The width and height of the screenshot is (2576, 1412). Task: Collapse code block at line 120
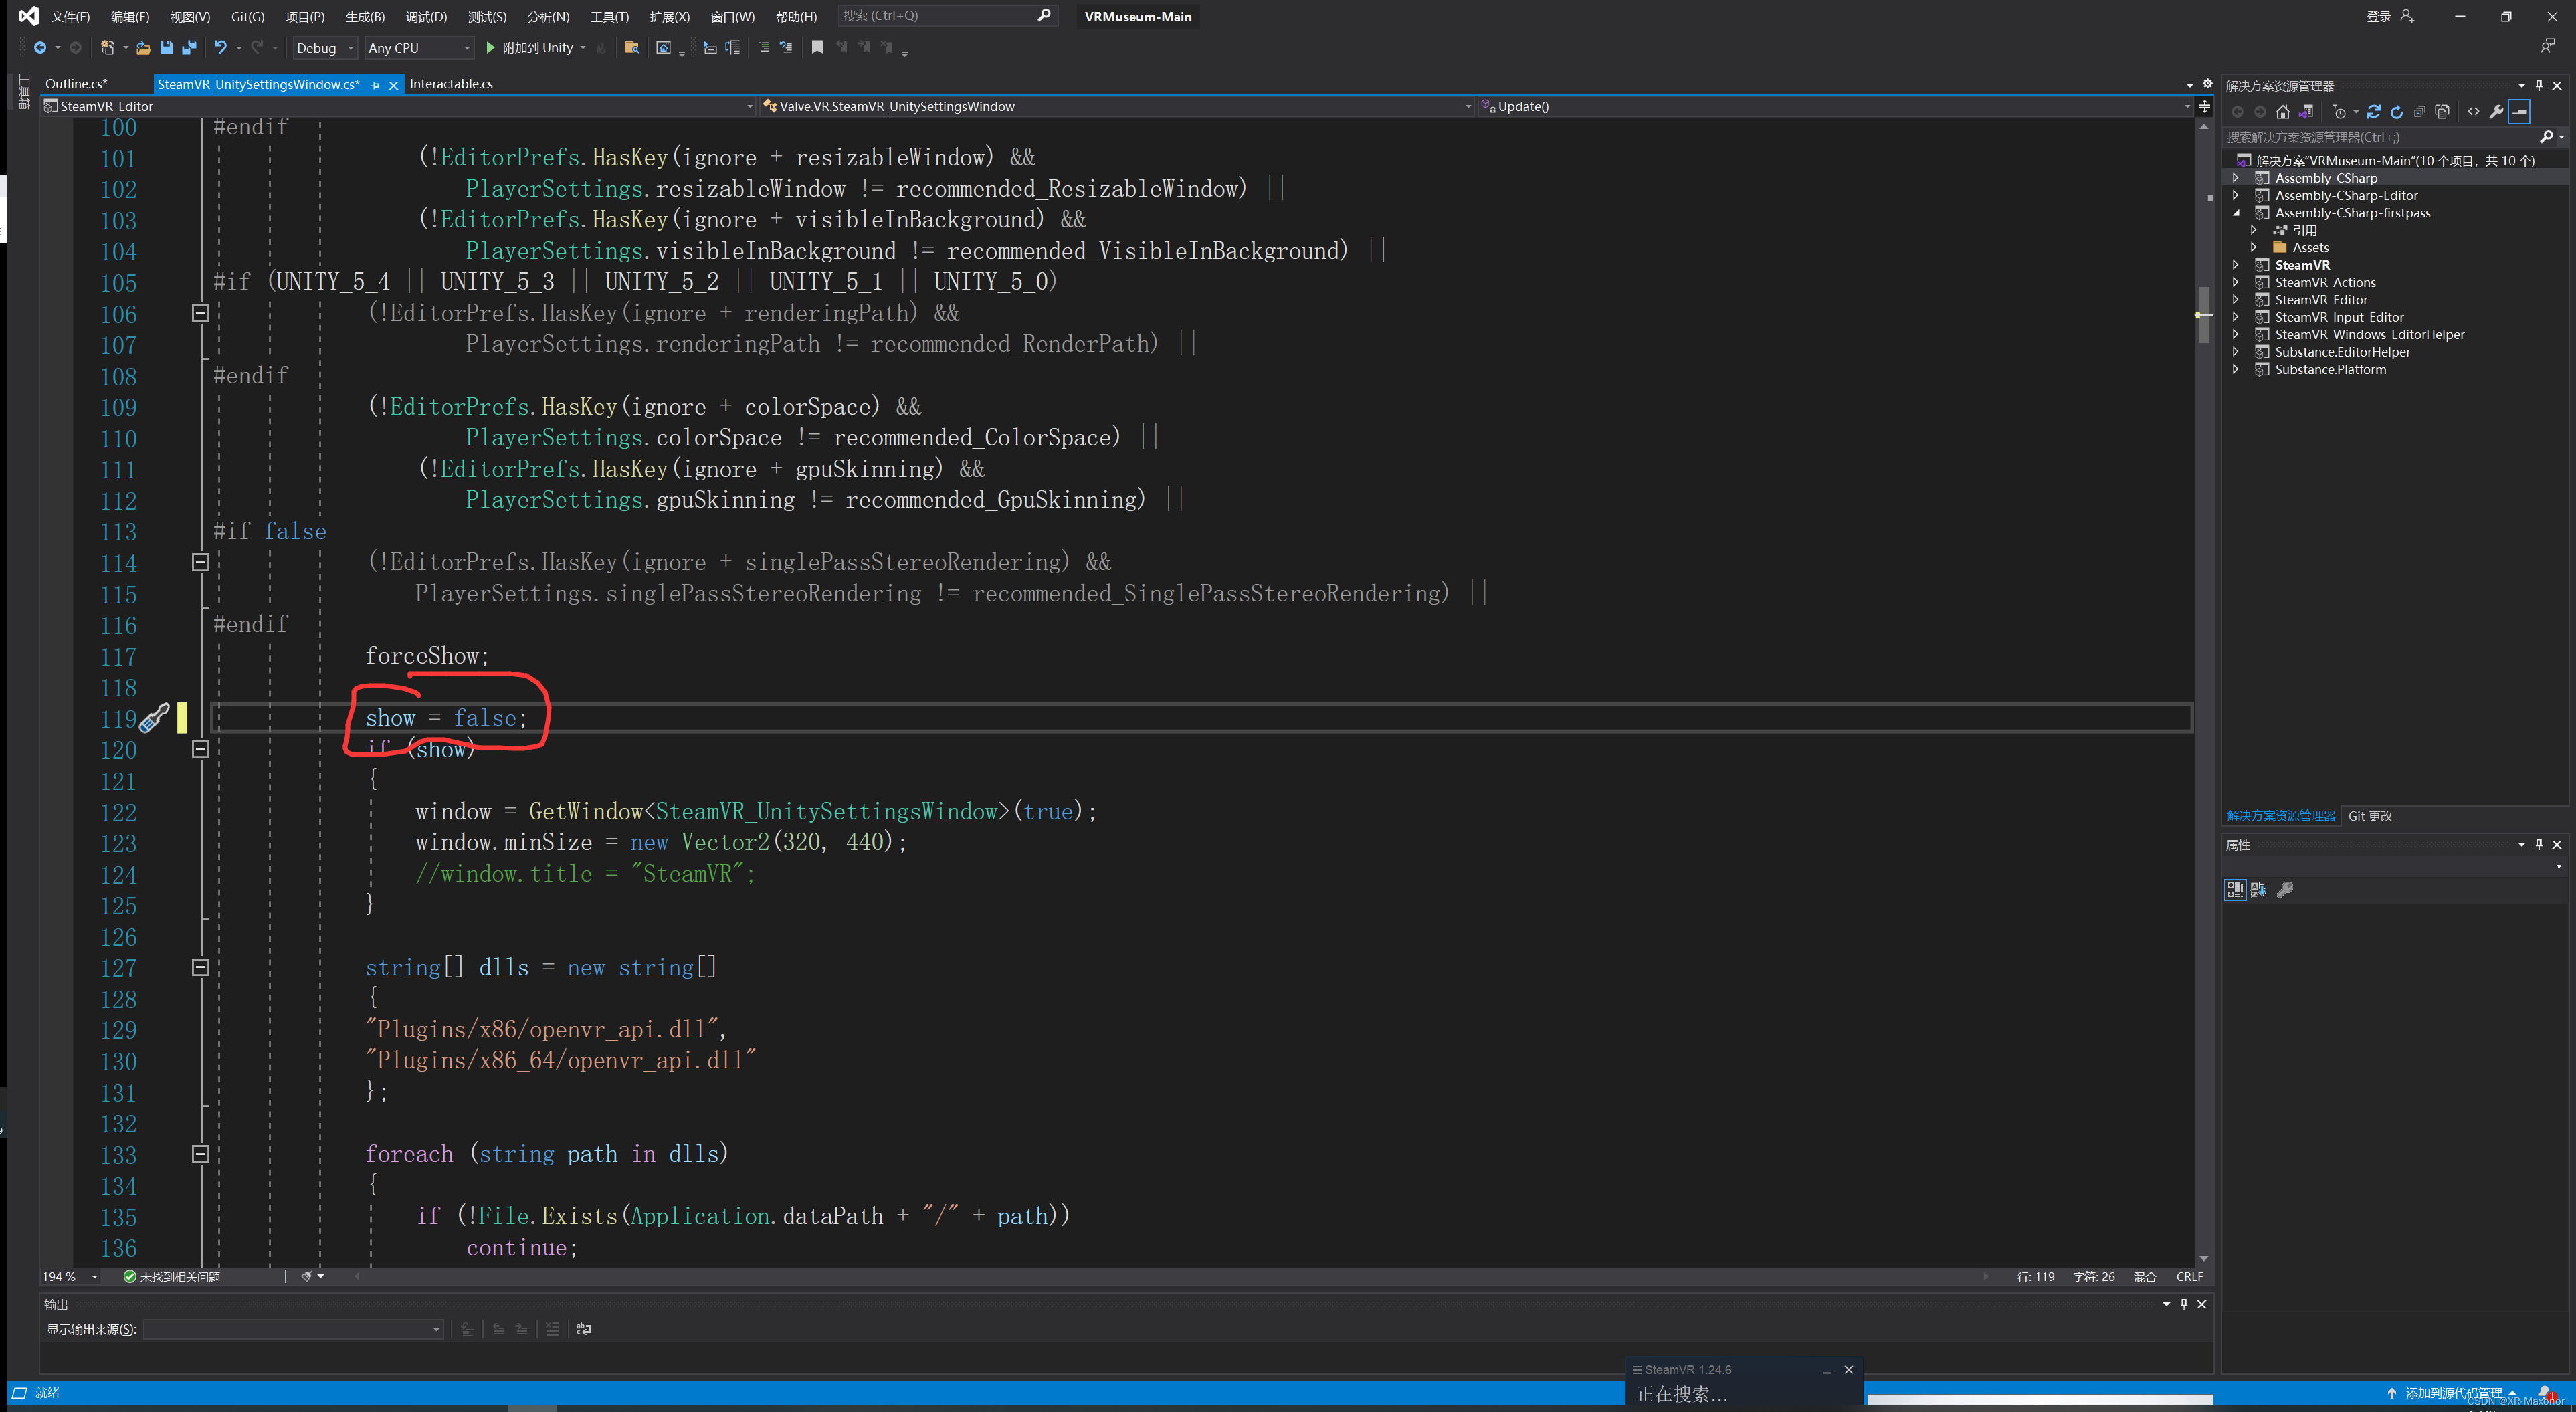coord(200,749)
